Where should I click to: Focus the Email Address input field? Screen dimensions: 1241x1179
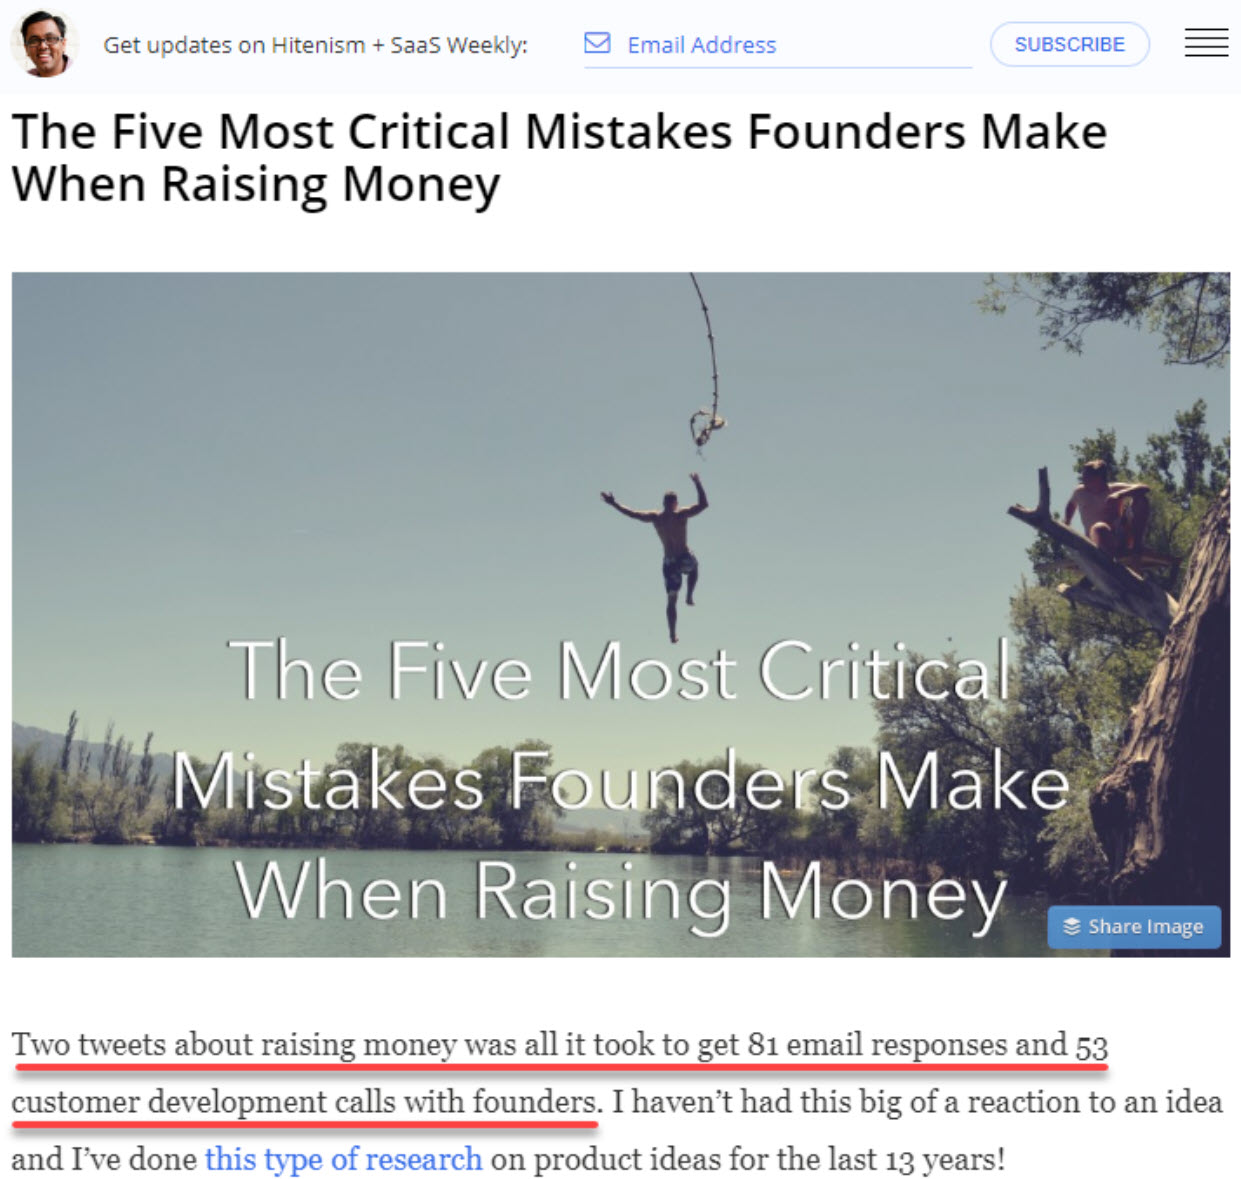pyautogui.click(x=778, y=45)
